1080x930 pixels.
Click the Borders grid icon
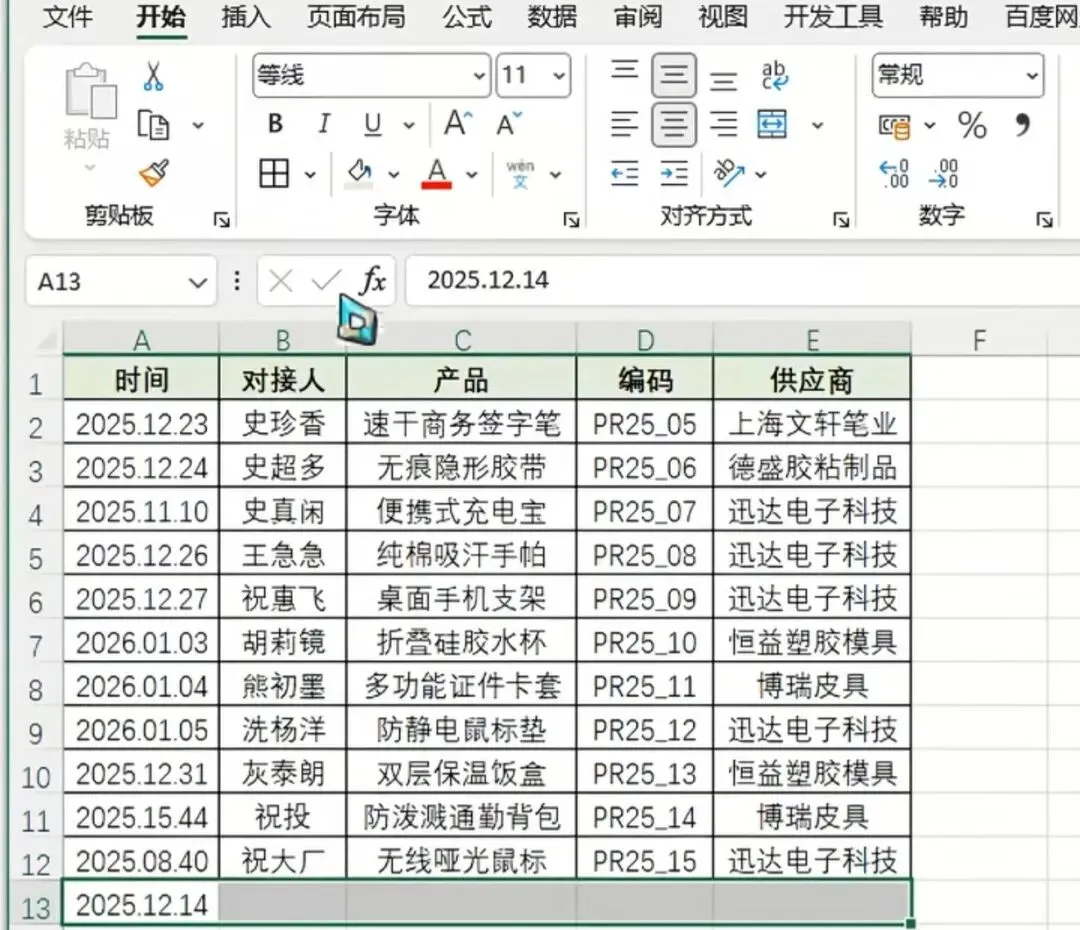pos(273,173)
